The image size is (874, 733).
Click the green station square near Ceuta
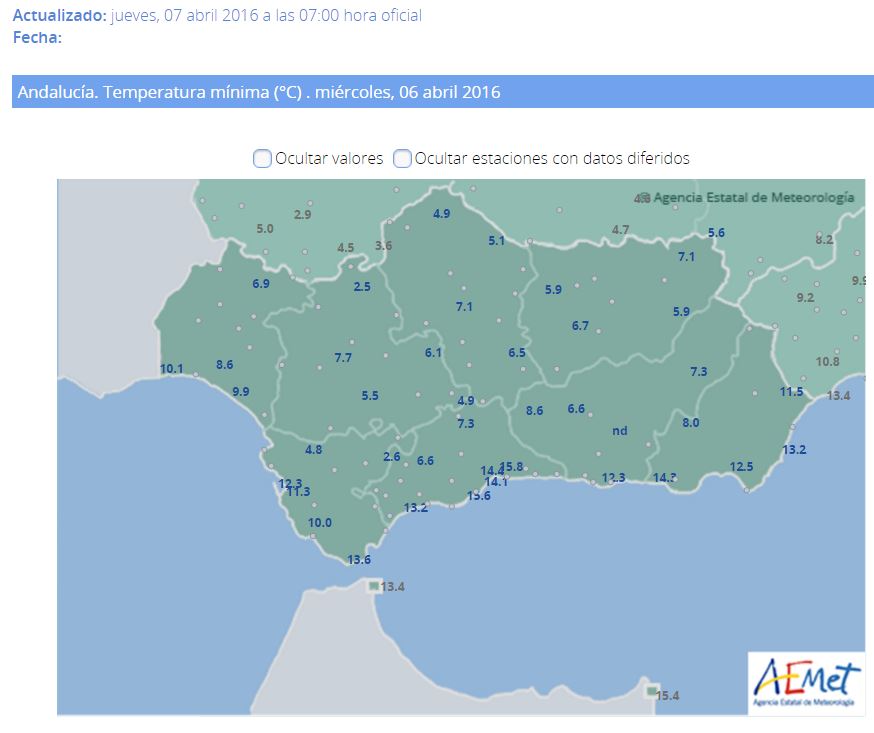pos(373,586)
